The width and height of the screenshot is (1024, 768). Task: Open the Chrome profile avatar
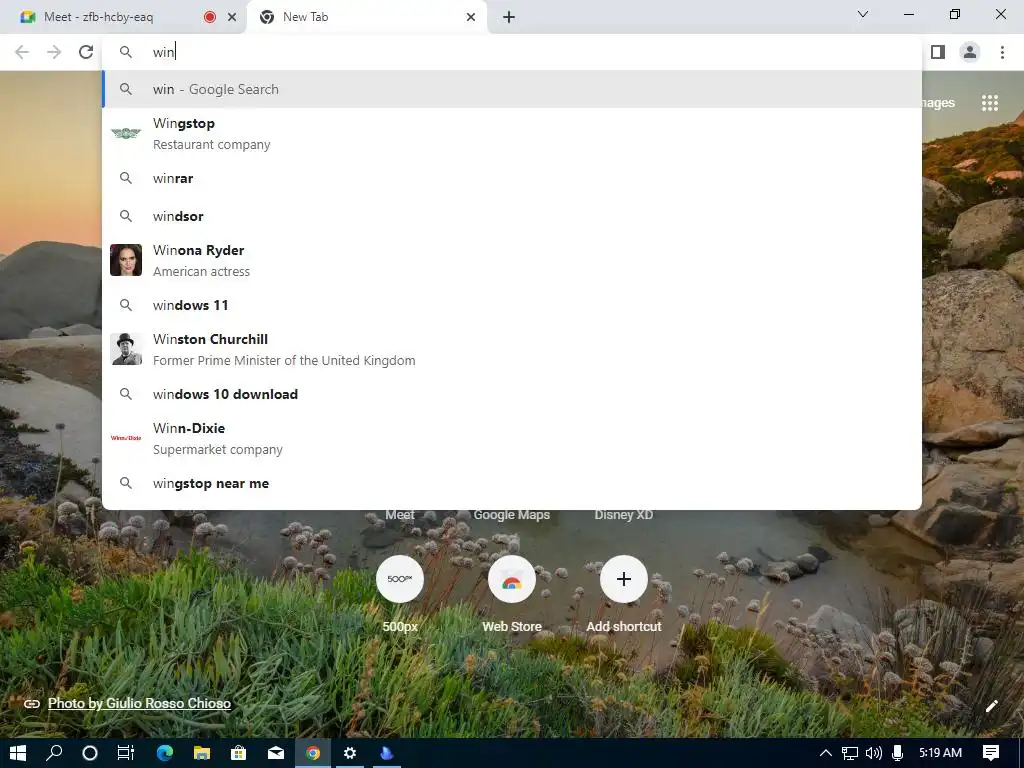tap(970, 52)
